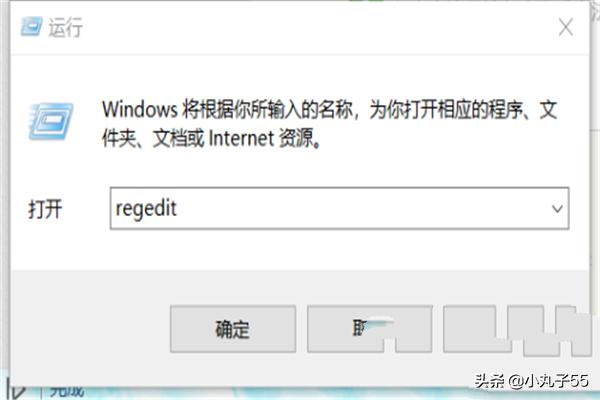Click the large Run program icon beside description

[51, 121]
